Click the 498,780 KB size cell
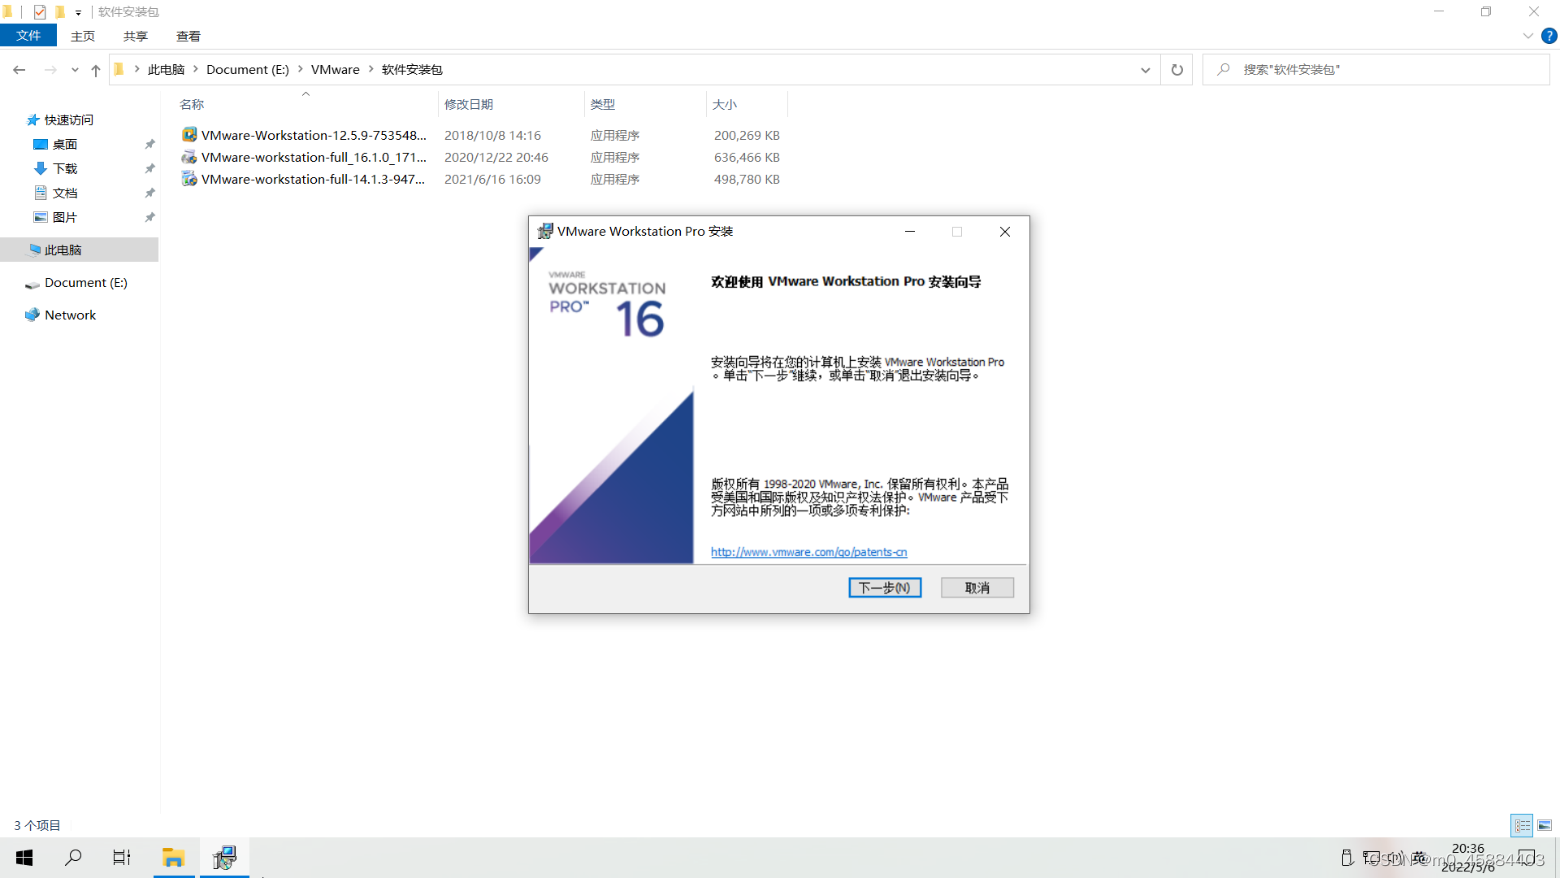The height and width of the screenshot is (878, 1560). [747, 179]
